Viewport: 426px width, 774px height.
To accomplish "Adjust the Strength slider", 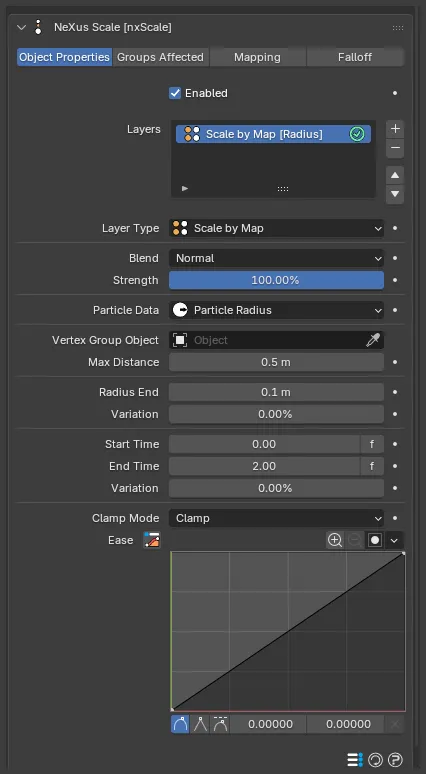I will click(276, 280).
